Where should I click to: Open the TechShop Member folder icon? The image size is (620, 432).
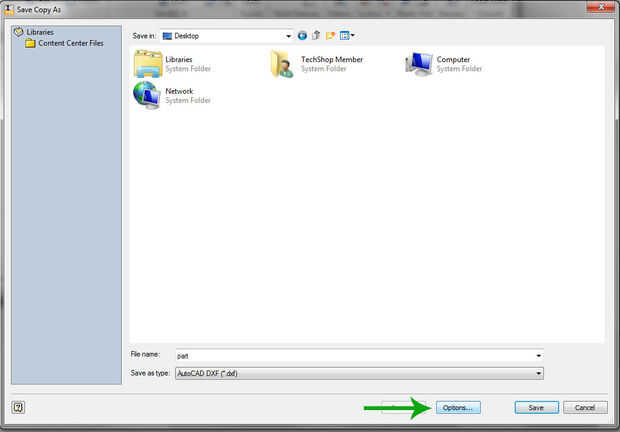282,64
